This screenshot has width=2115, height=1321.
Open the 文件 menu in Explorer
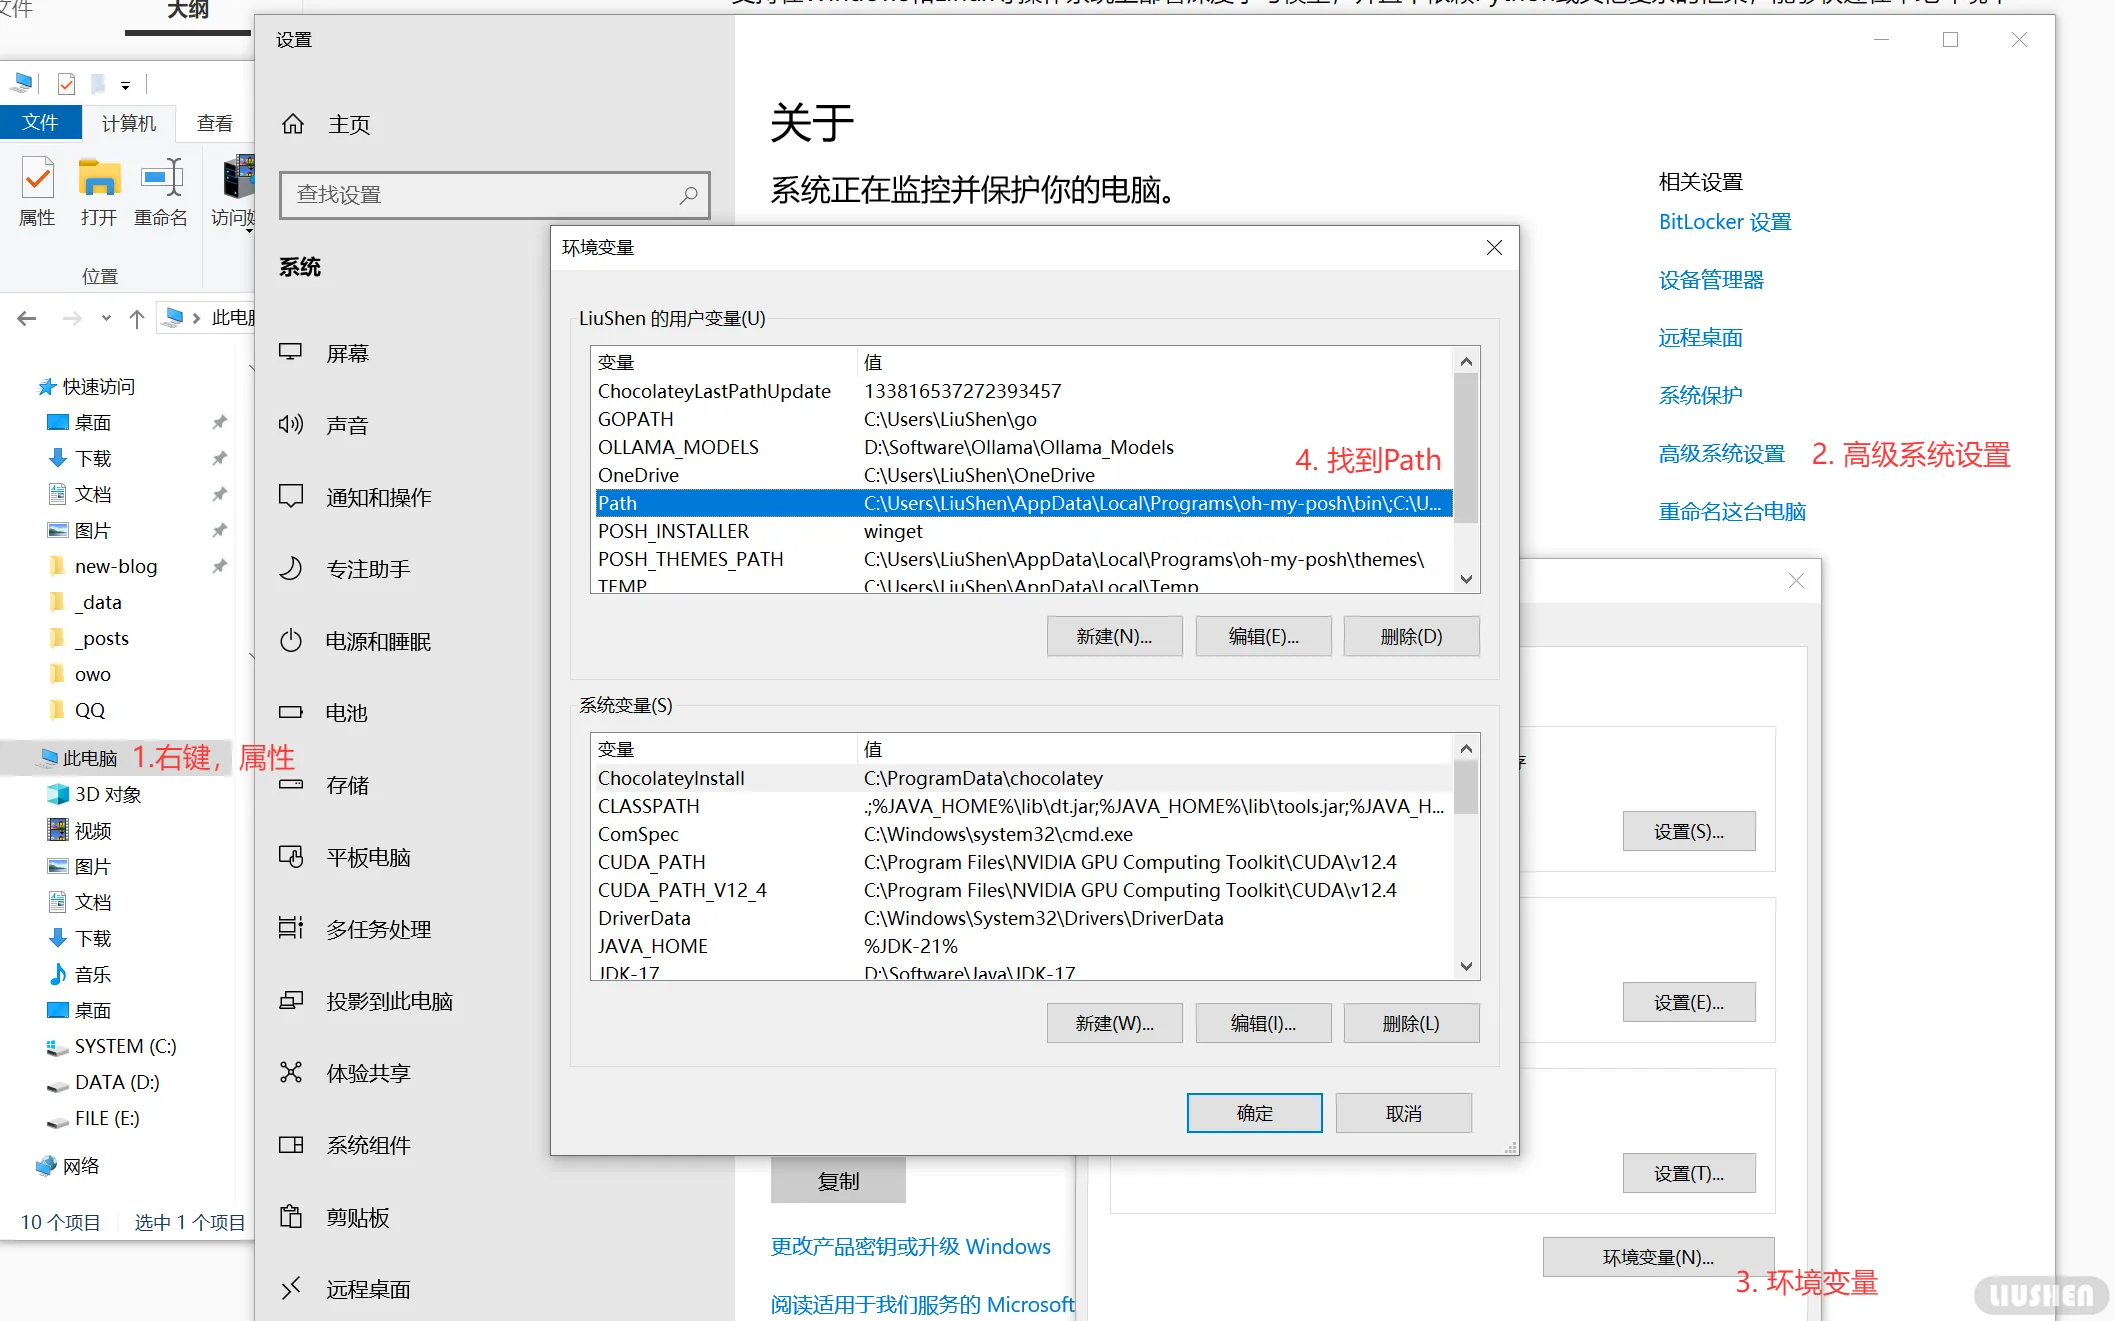[42, 122]
